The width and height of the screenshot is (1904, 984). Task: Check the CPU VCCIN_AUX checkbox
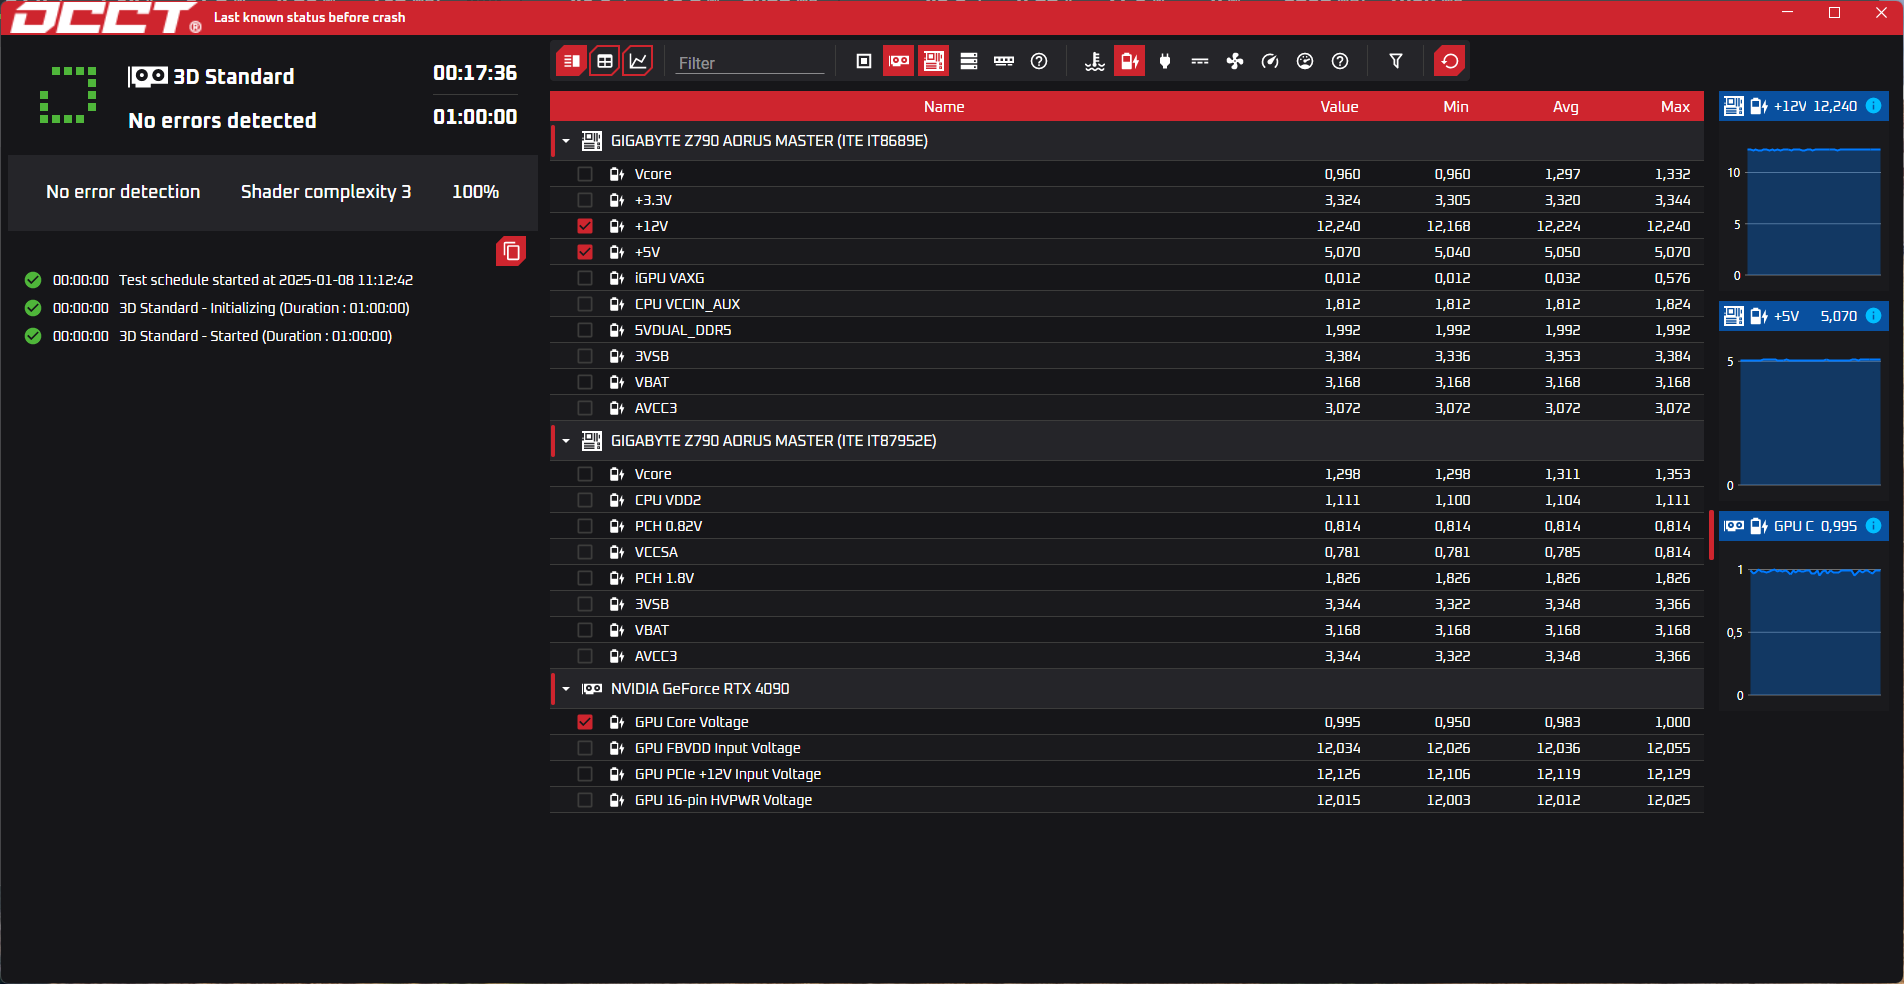click(585, 304)
